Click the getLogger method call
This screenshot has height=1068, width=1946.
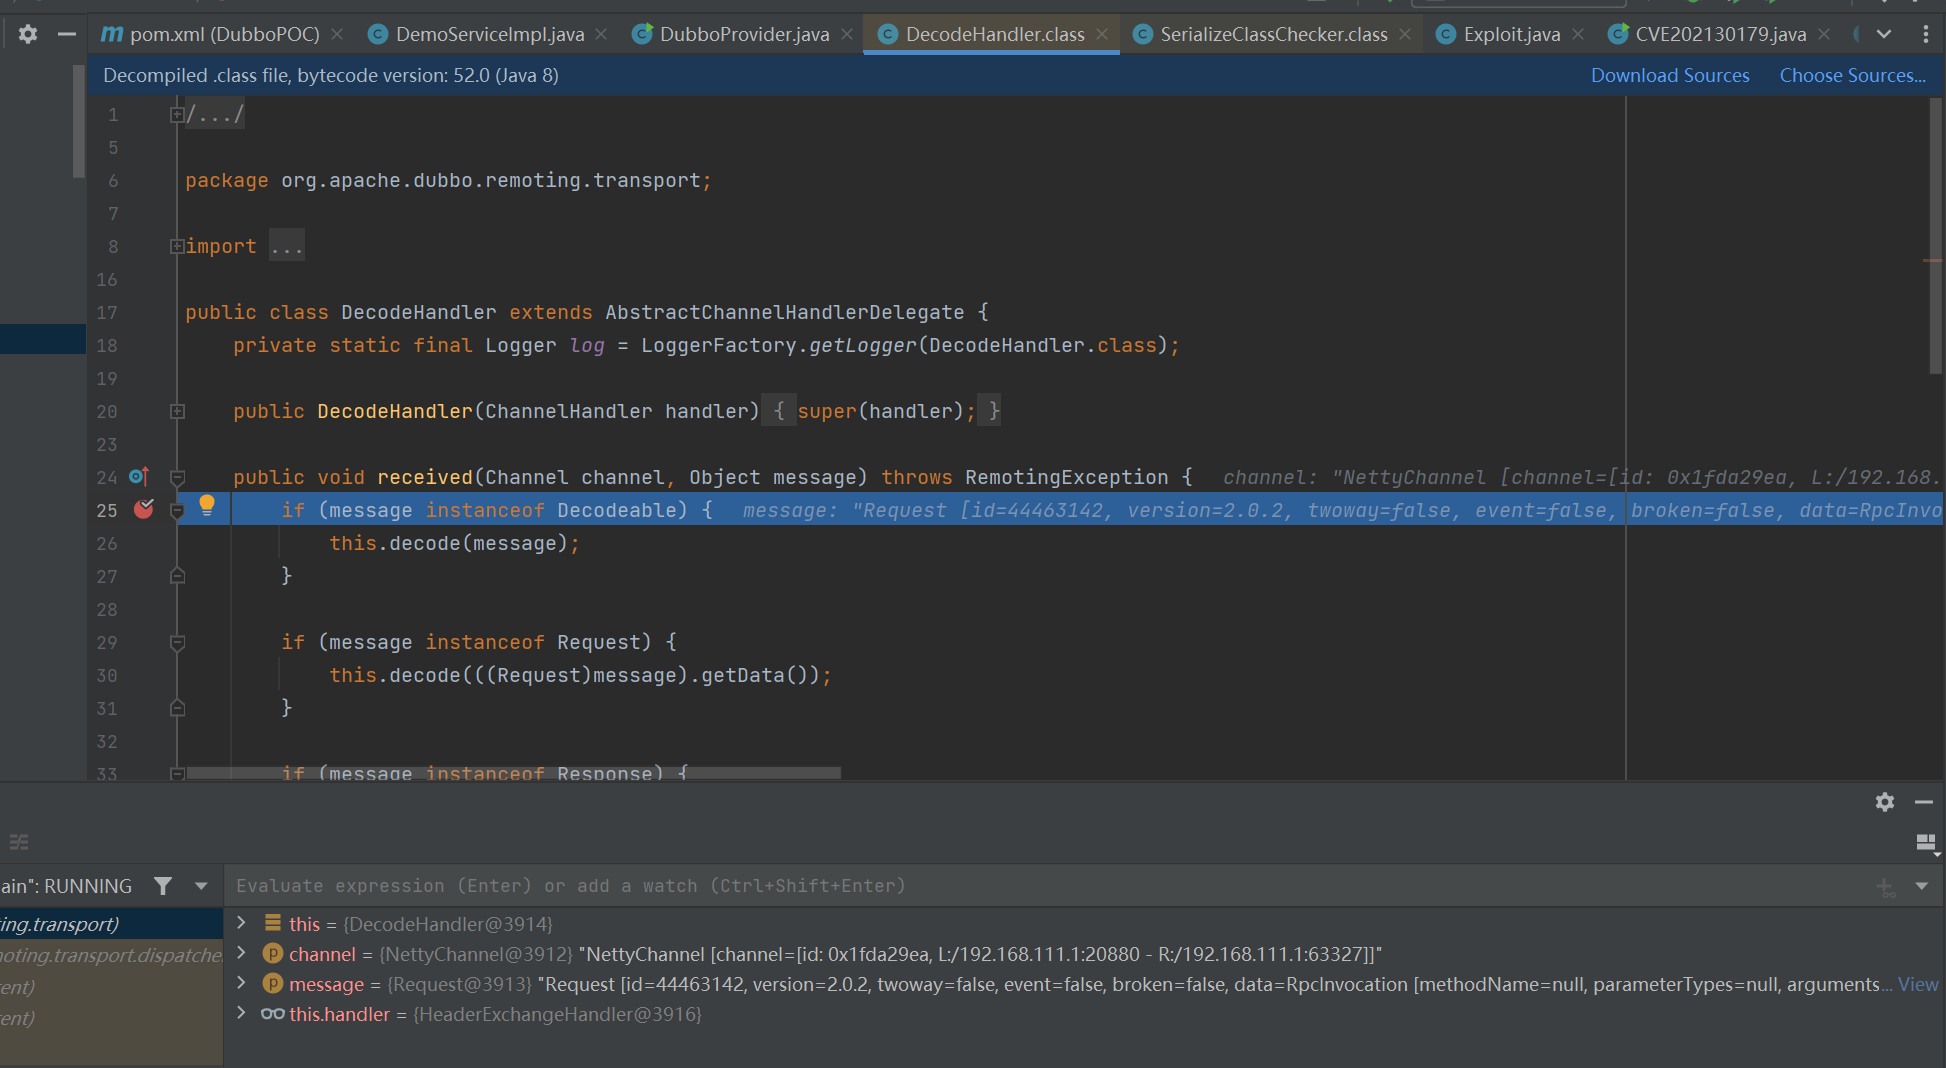coord(862,345)
